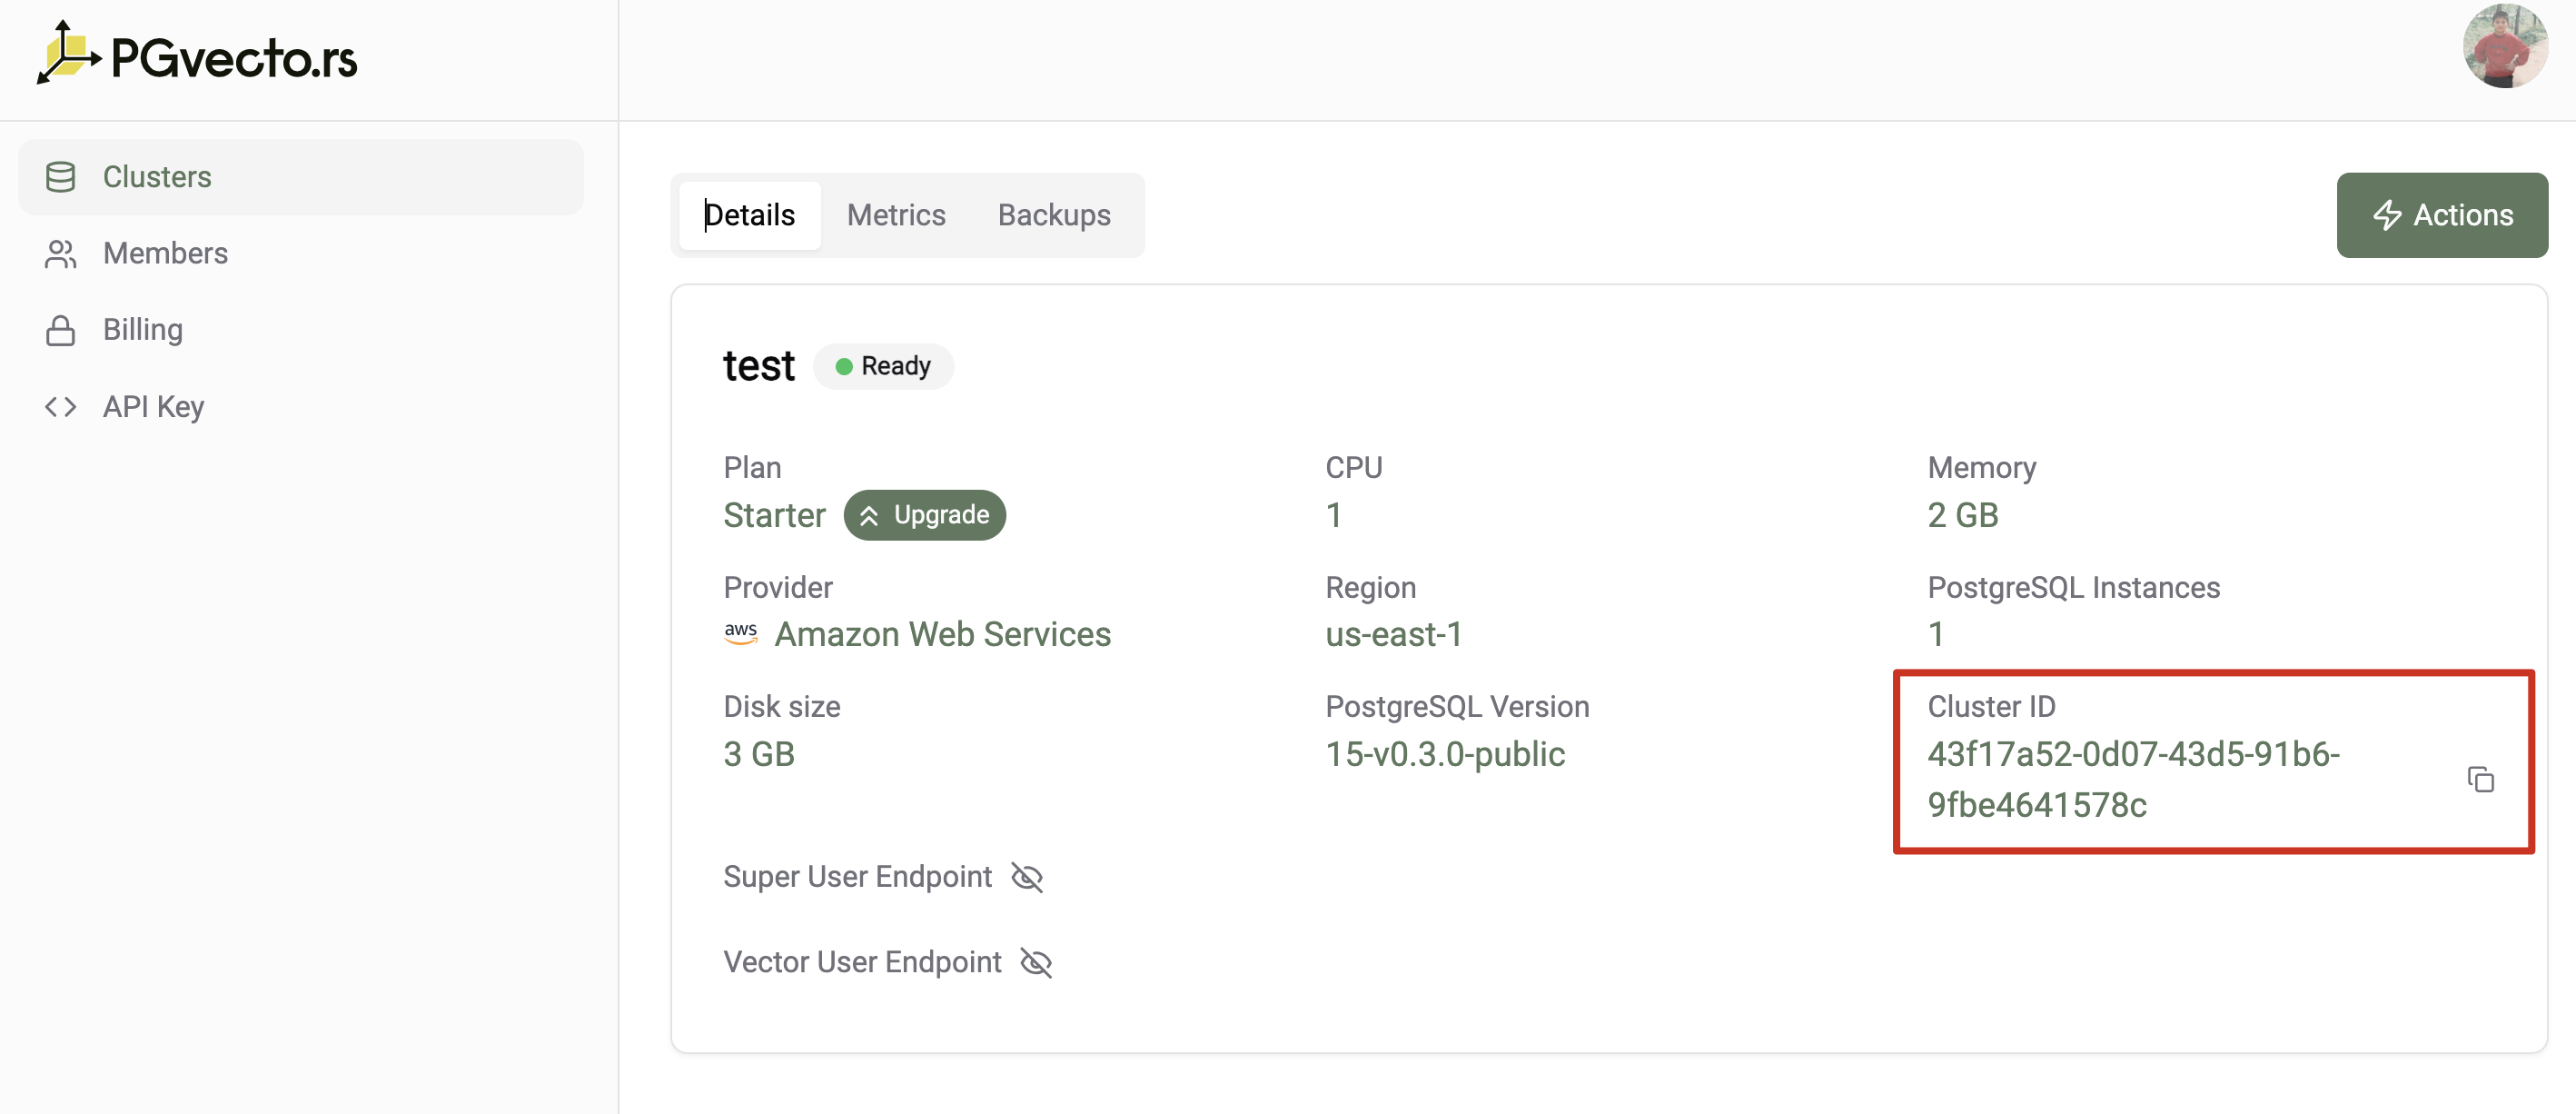
Task: Click the Clusters database icon in sidebar
Action: (60, 177)
